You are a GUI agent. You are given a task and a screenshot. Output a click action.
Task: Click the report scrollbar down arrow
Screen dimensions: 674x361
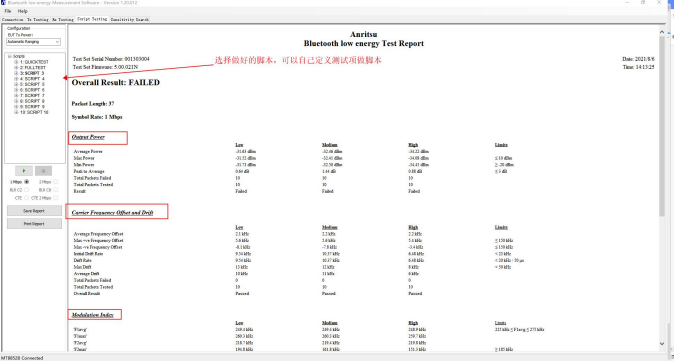point(662,343)
